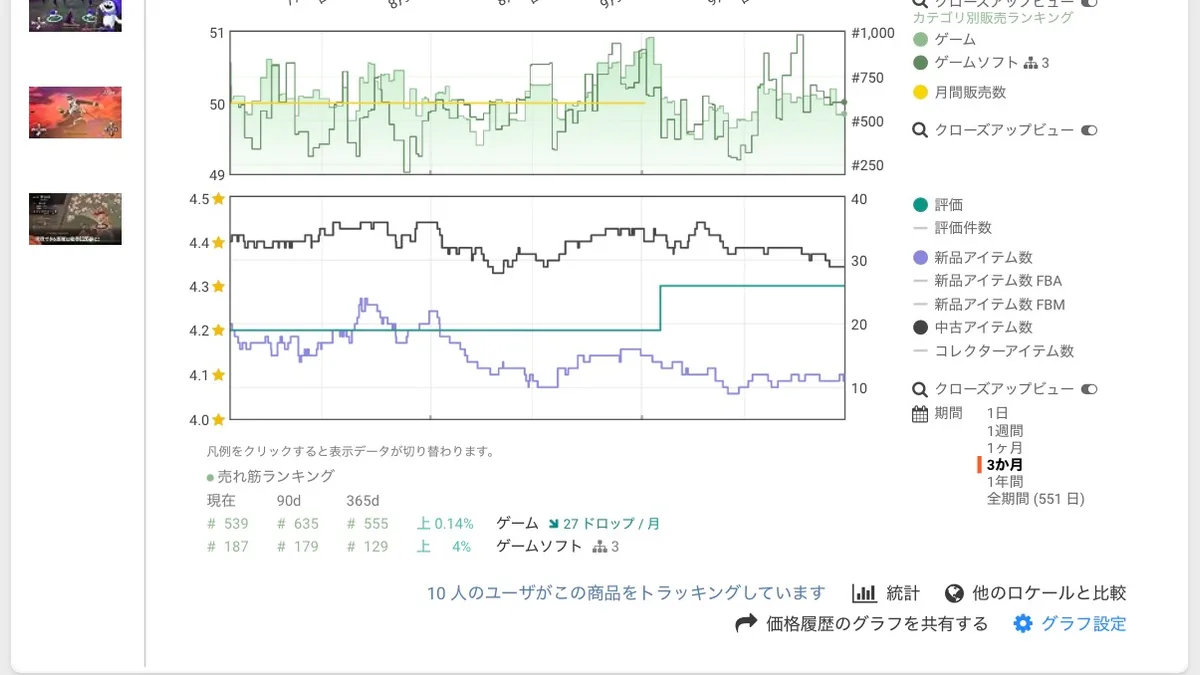Click the # 539 current rank value
1200x675 pixels.
coord(227,524)
